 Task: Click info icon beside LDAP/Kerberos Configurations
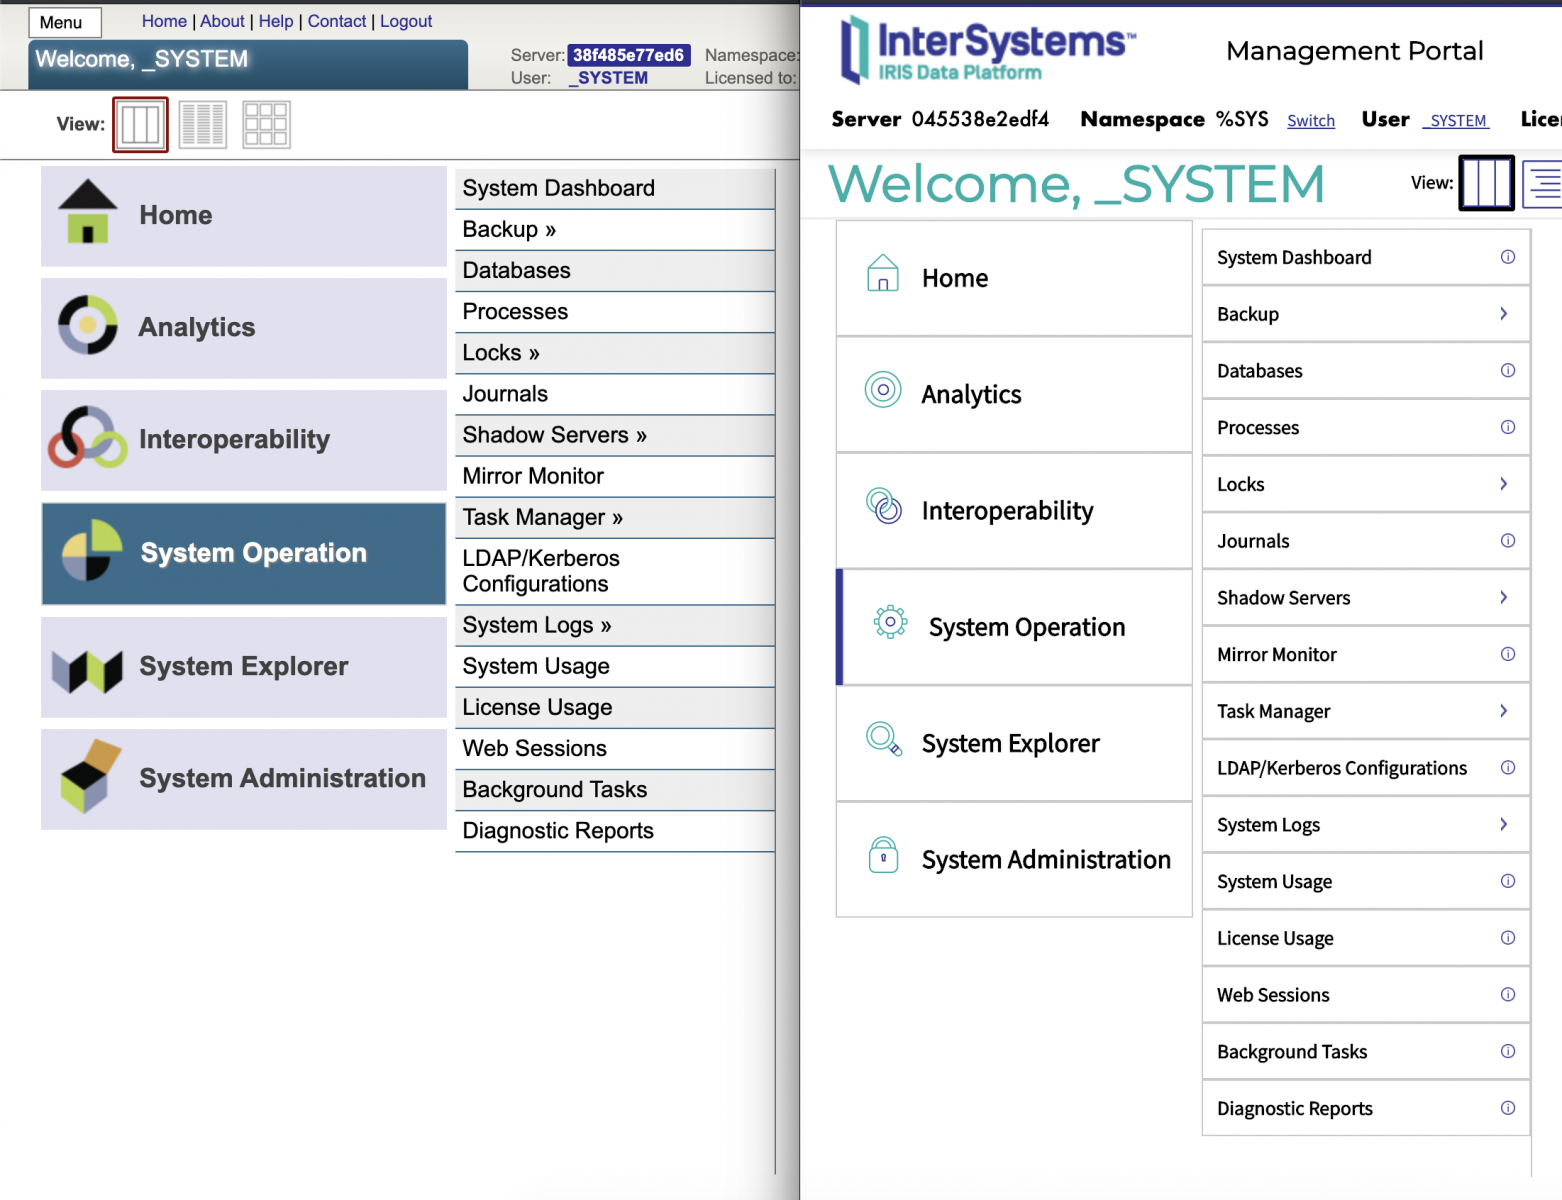coord(1508,767)
